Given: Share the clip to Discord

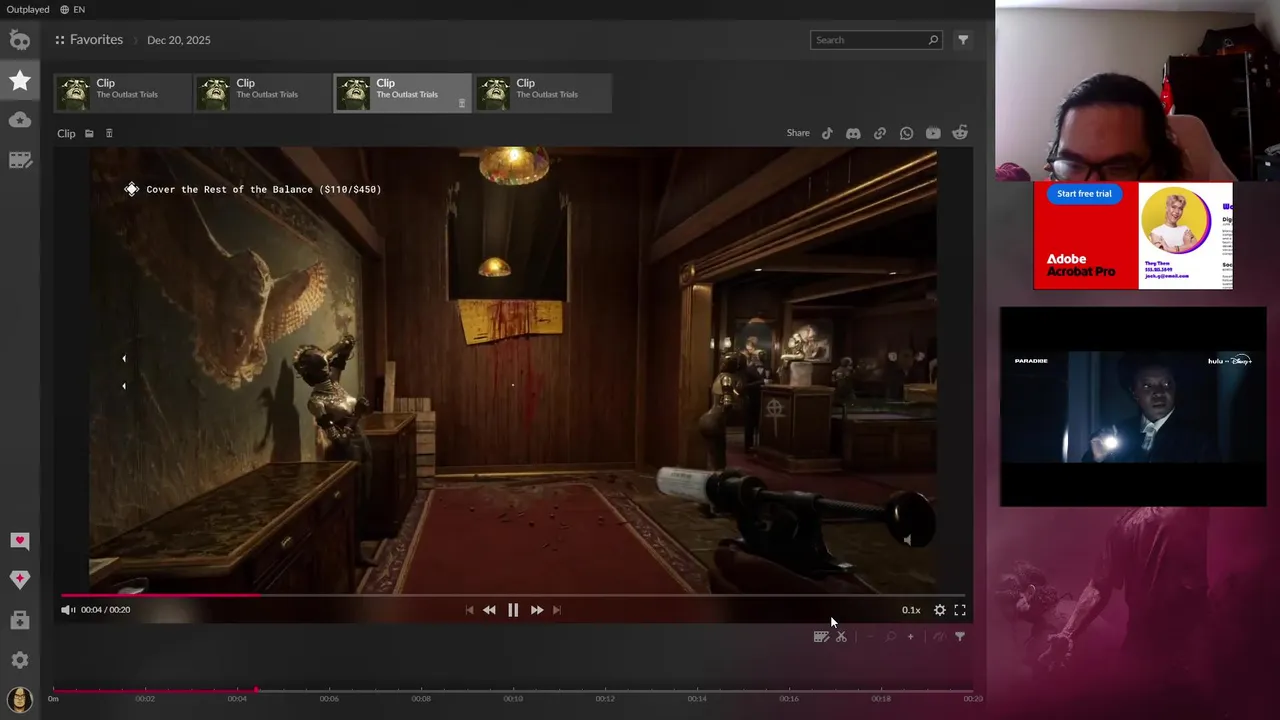Looking at the screenshot, I should coord(853,133).
